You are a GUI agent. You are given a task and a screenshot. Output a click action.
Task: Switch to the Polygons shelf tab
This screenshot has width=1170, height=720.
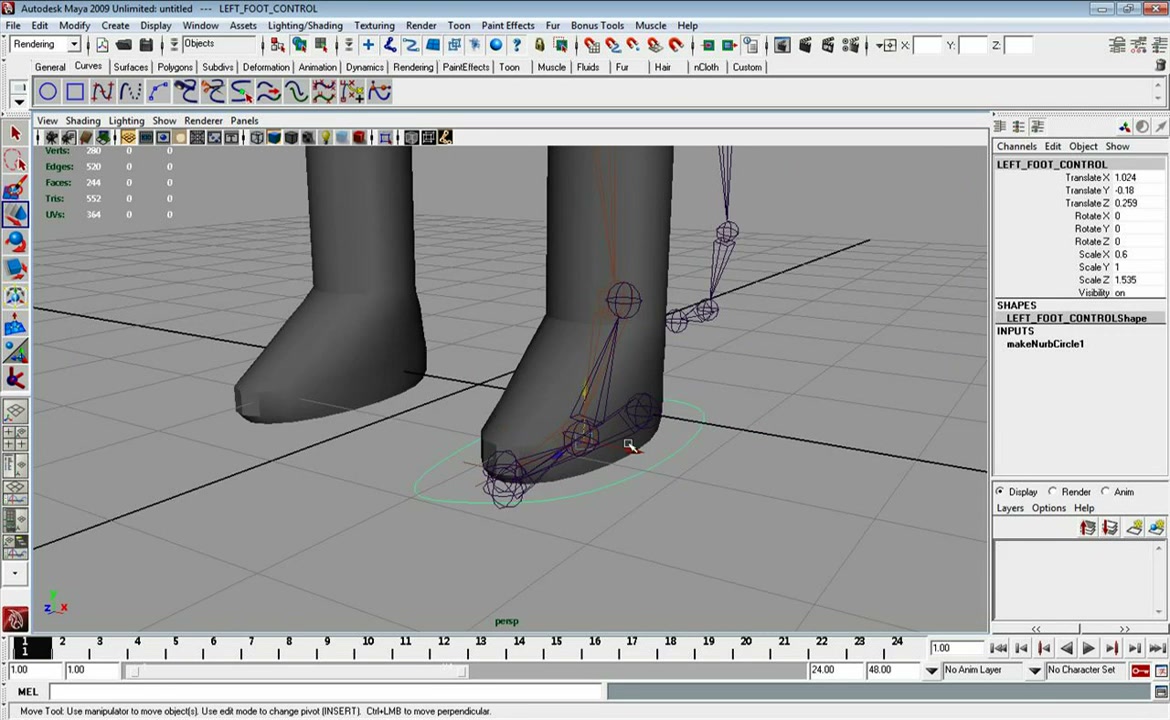(175, 66)
